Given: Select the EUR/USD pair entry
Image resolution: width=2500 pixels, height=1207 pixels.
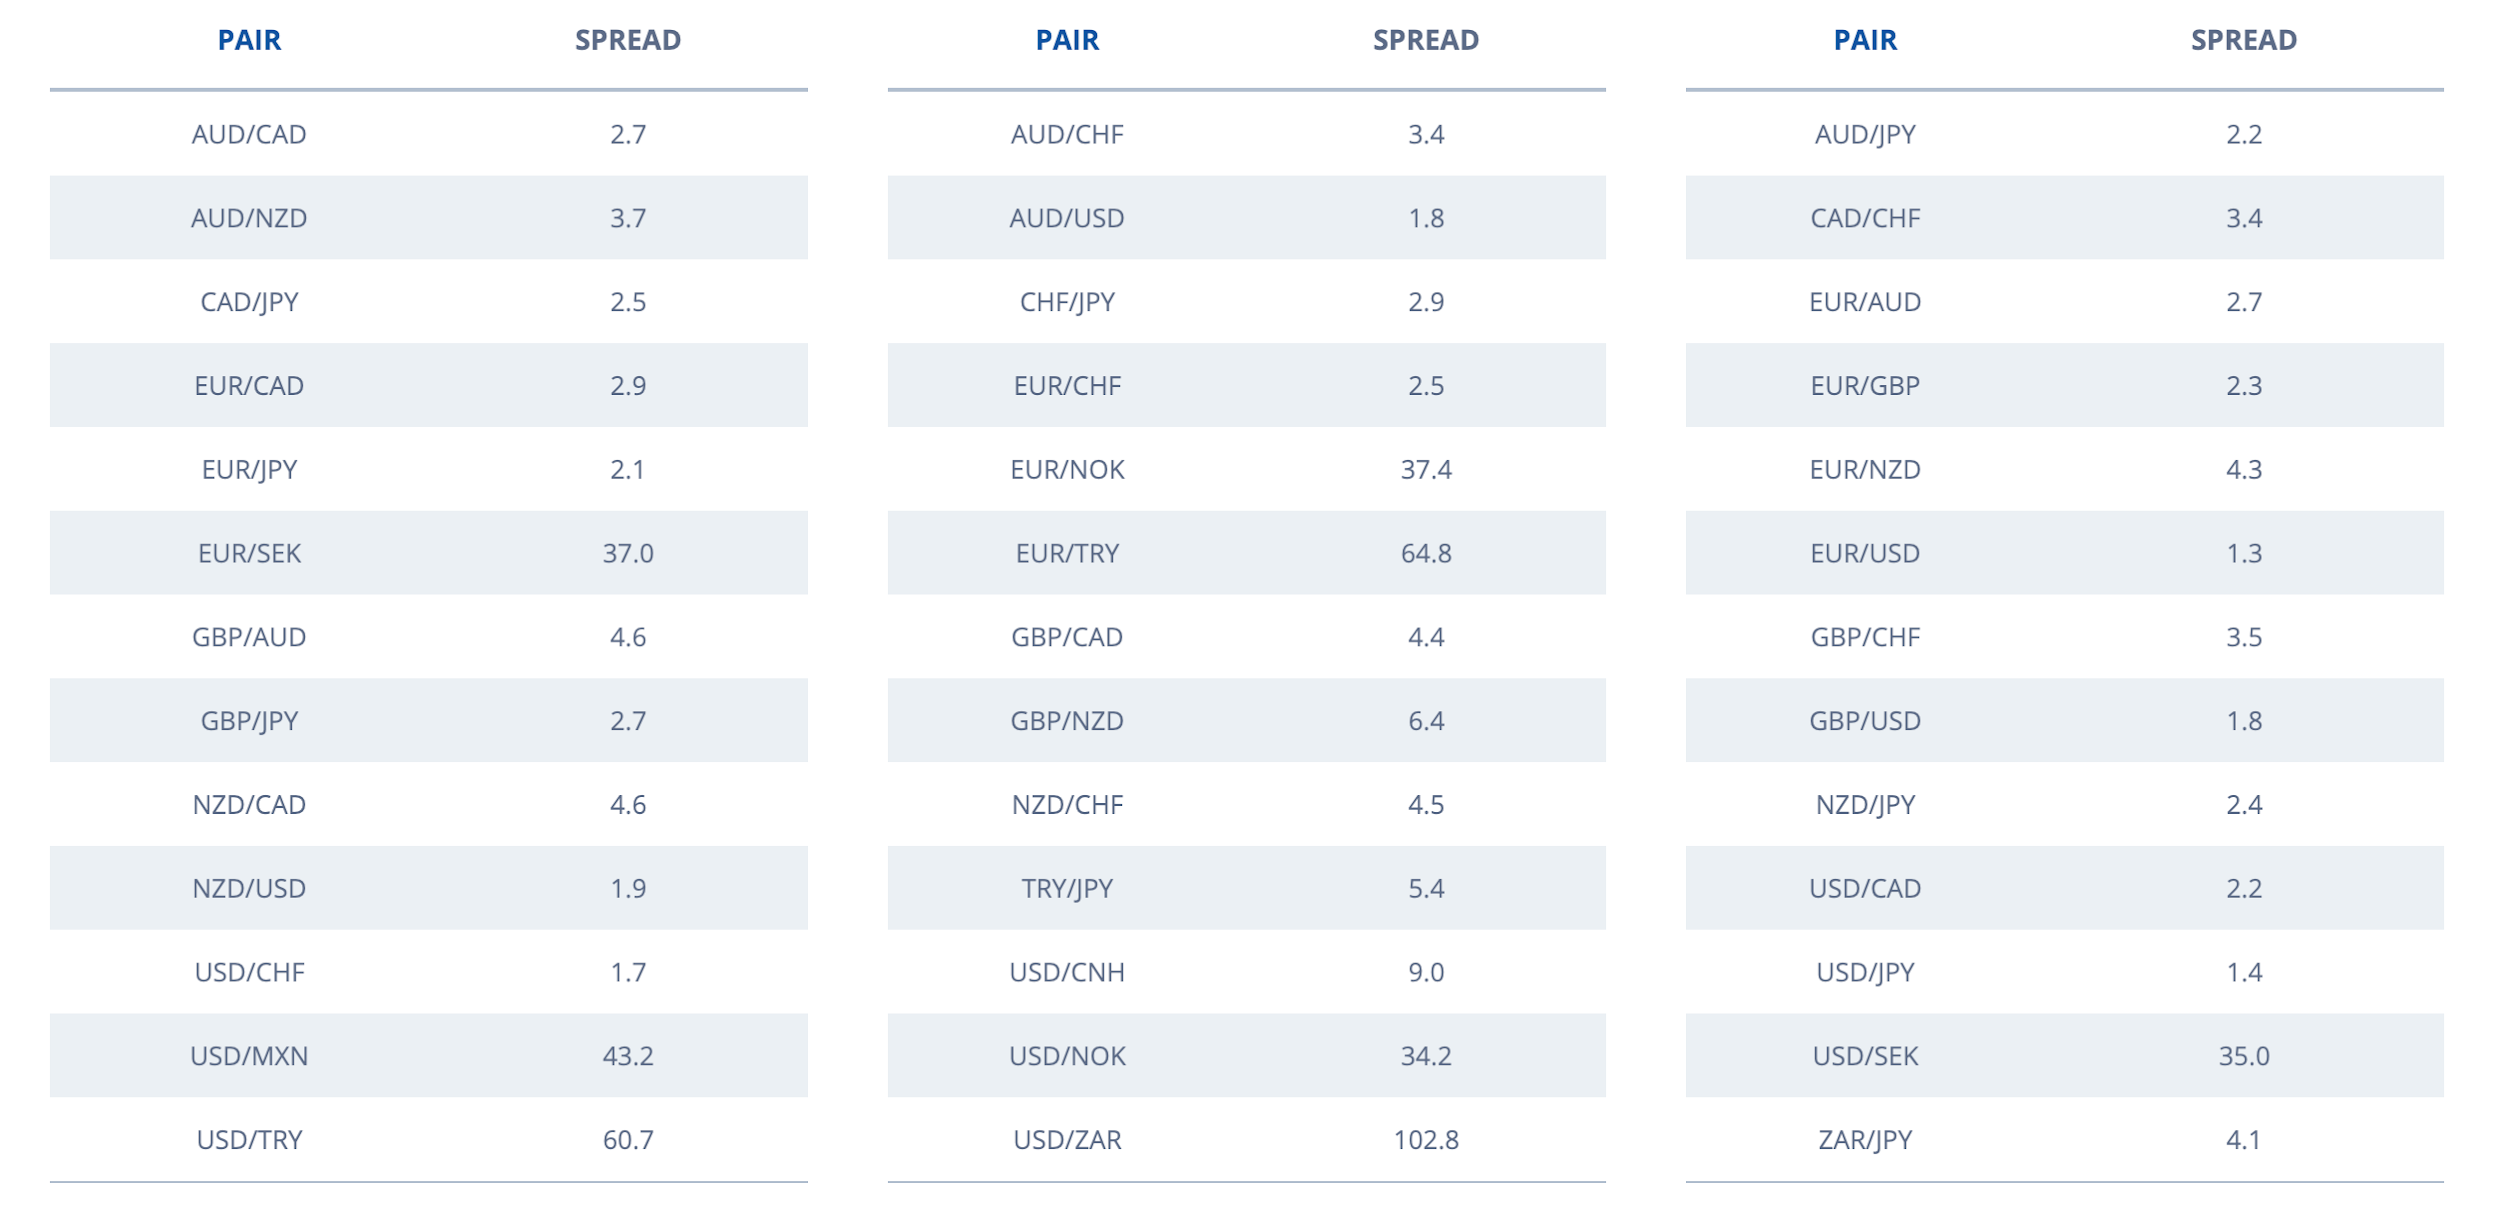Looking at the screenshot, I should point(1865,553).
